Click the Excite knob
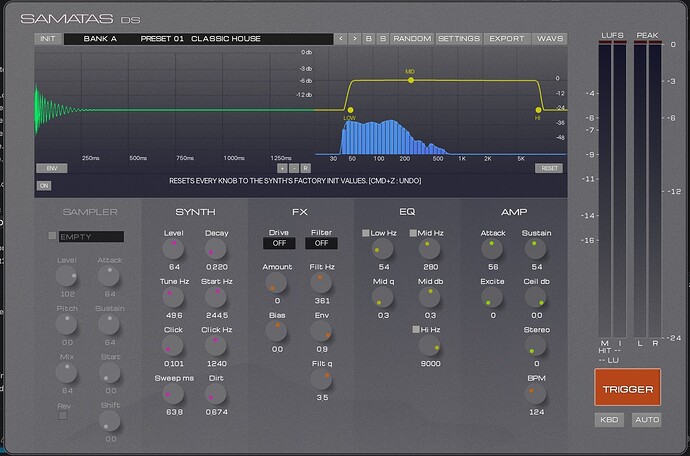The height and width of the screenshot is (456, 690). (x=492, y=297)
